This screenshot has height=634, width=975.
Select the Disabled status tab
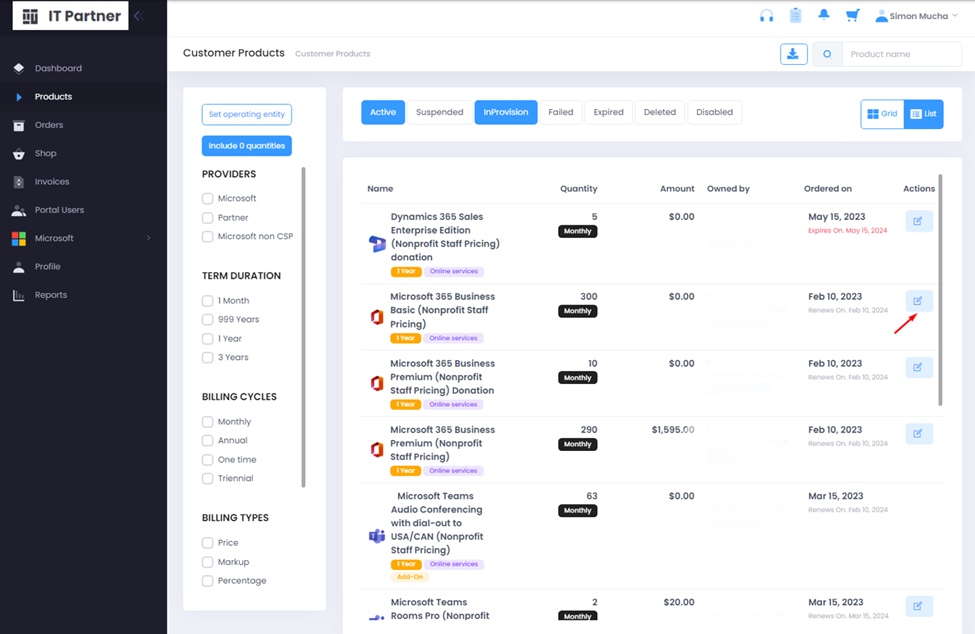[714, 113]
